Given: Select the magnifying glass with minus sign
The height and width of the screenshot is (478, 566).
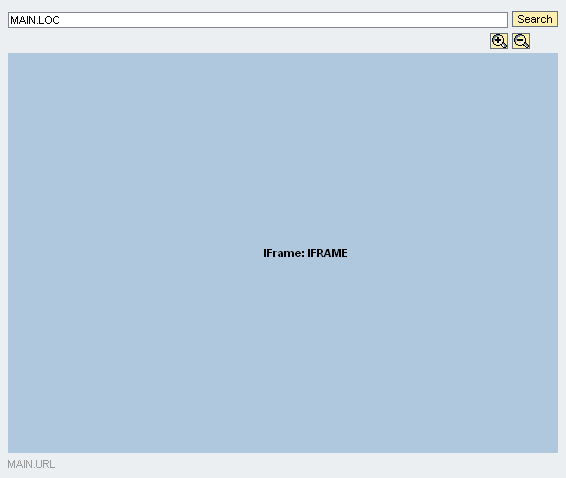Looking at the screenshot, I should pyautogui.click(x=521, y=41).
